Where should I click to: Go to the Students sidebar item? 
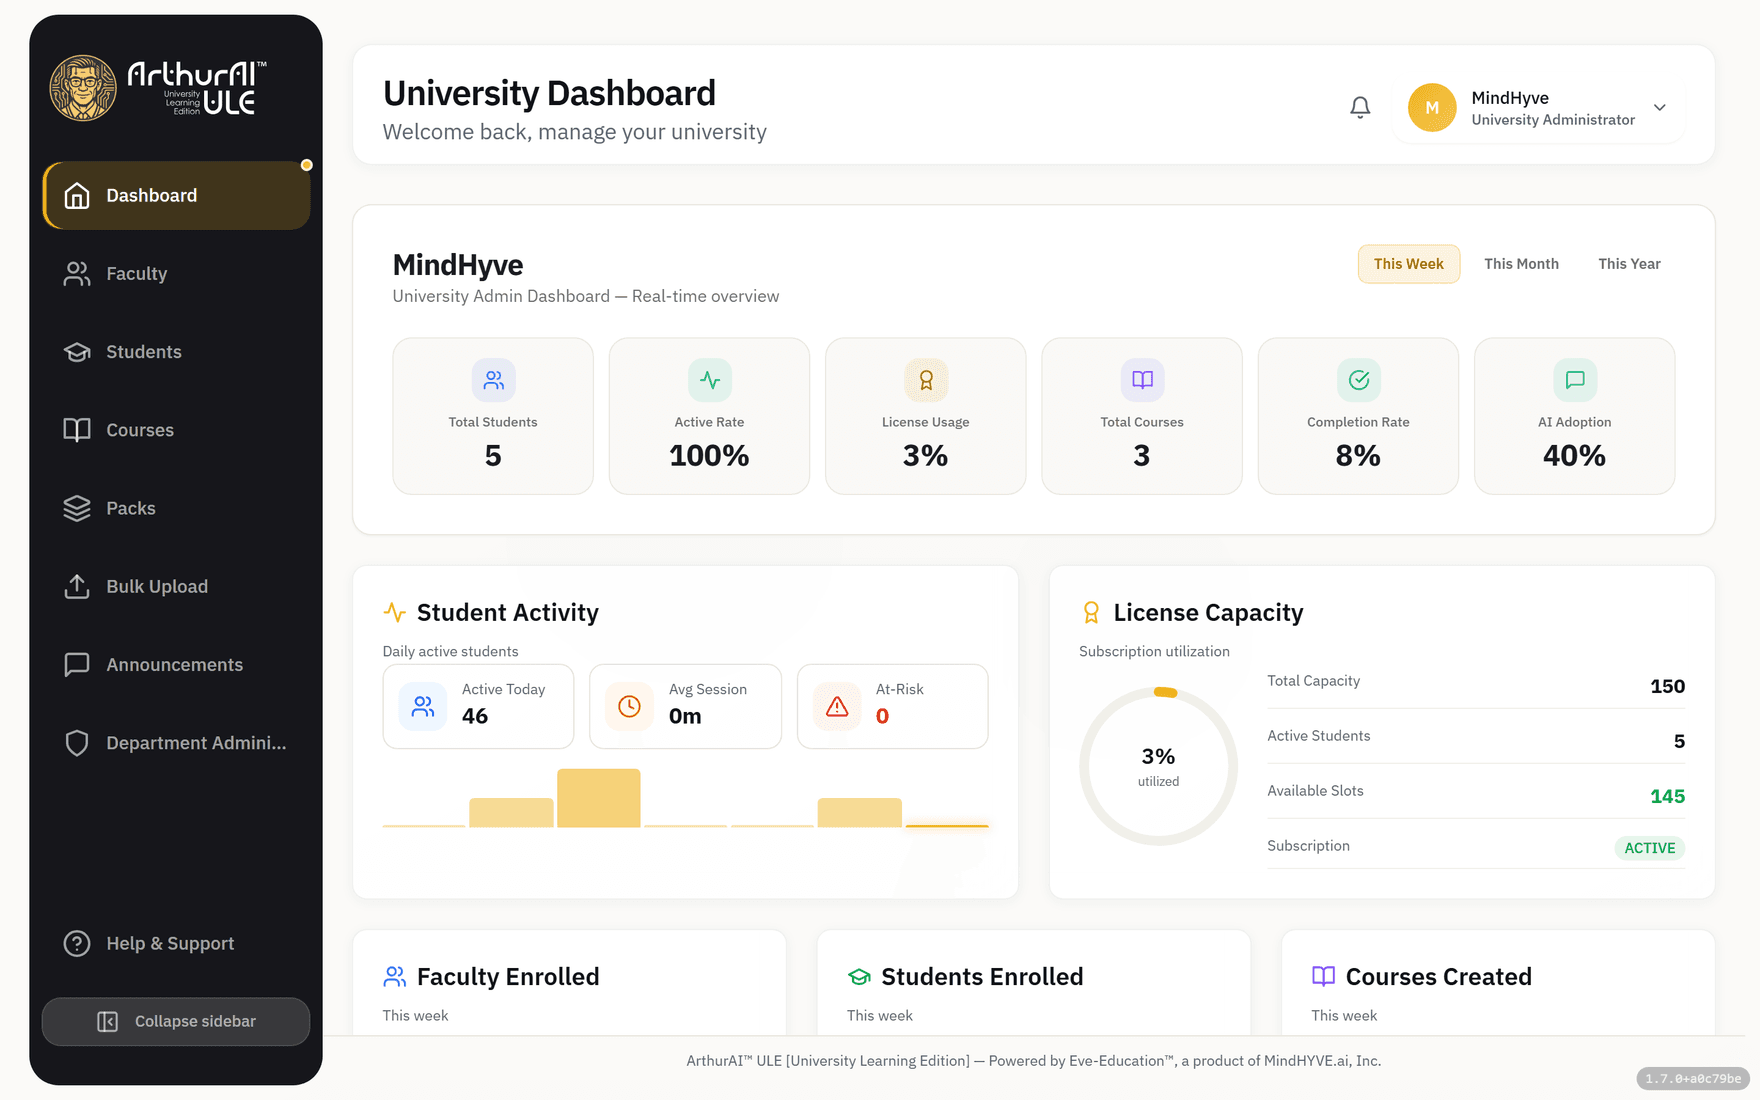point(176,352)
